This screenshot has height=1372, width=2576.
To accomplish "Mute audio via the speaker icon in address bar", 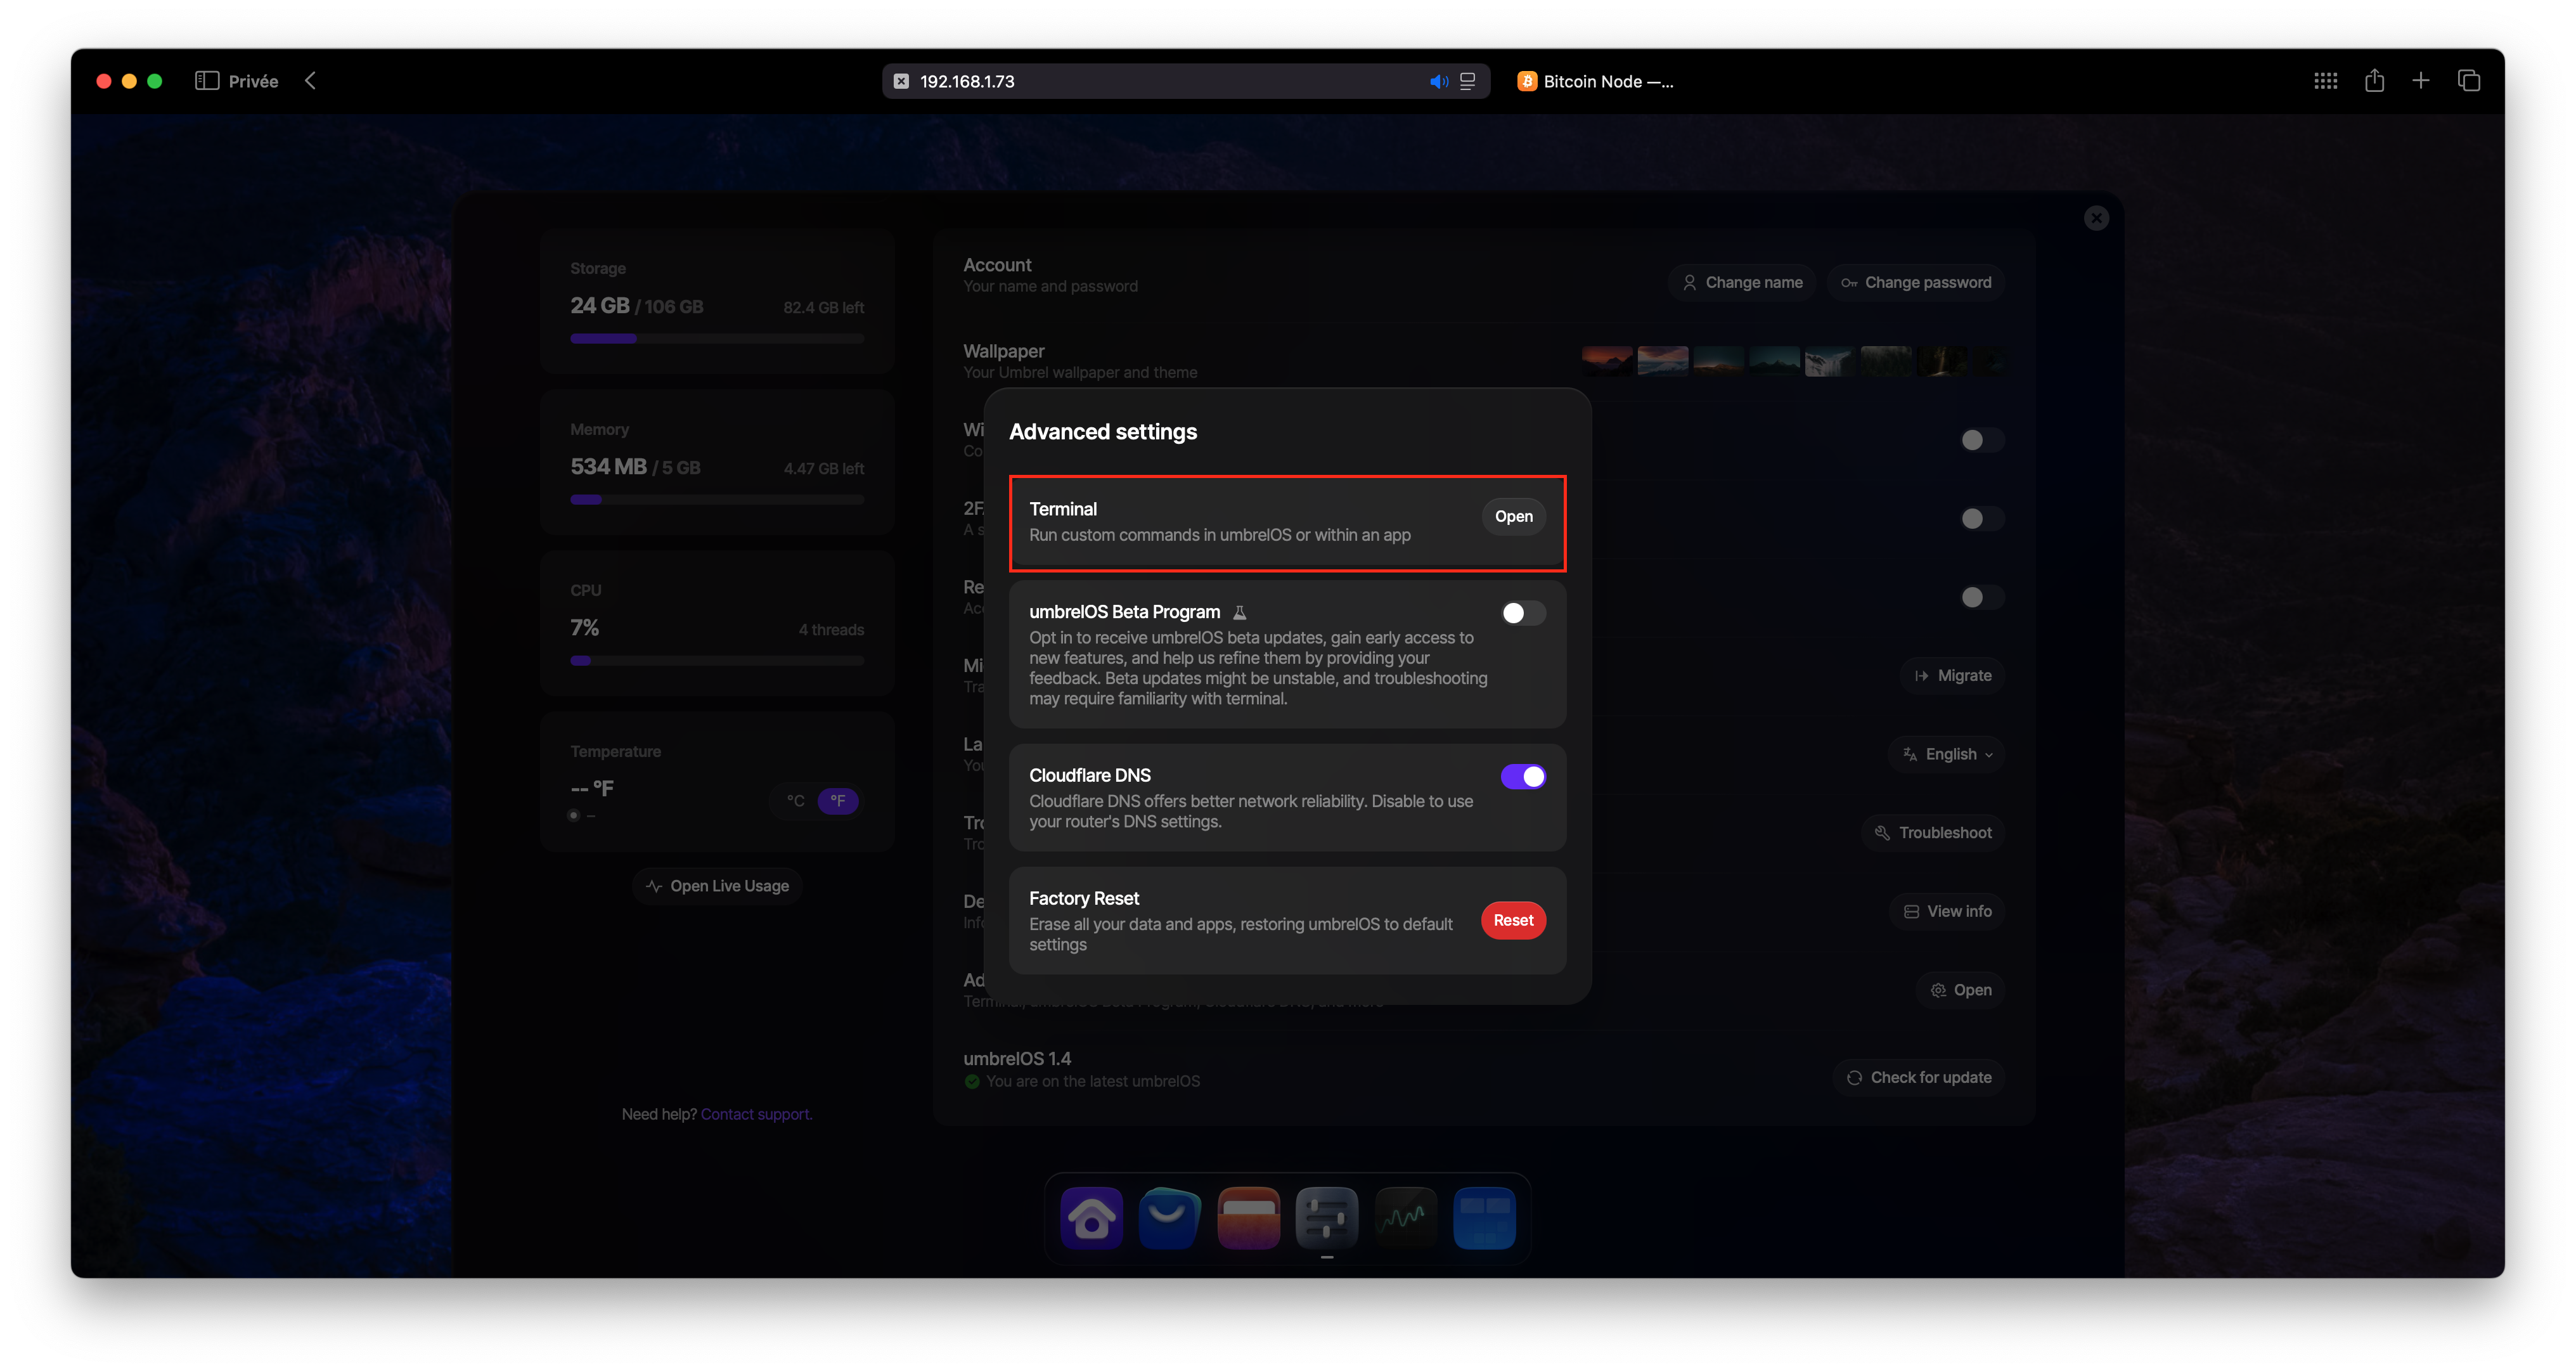I will [1438, 82].
